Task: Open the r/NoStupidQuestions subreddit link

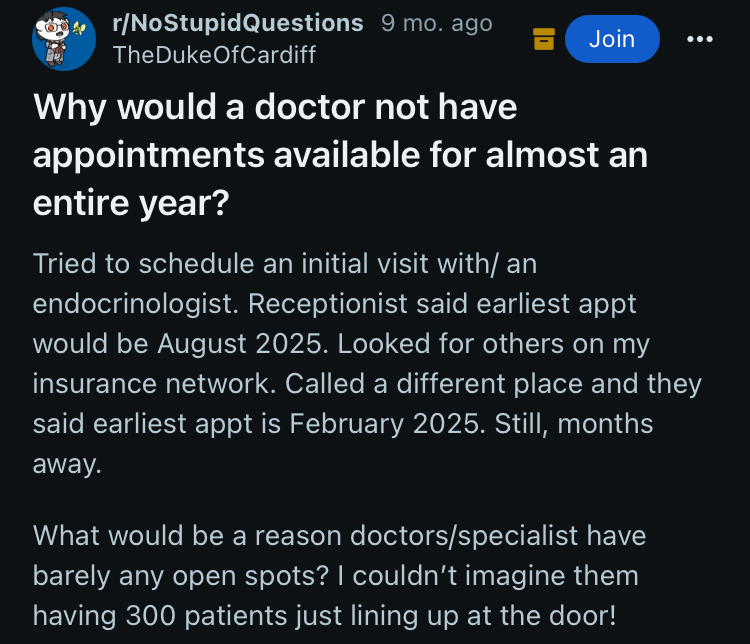Action: (238, 23)
